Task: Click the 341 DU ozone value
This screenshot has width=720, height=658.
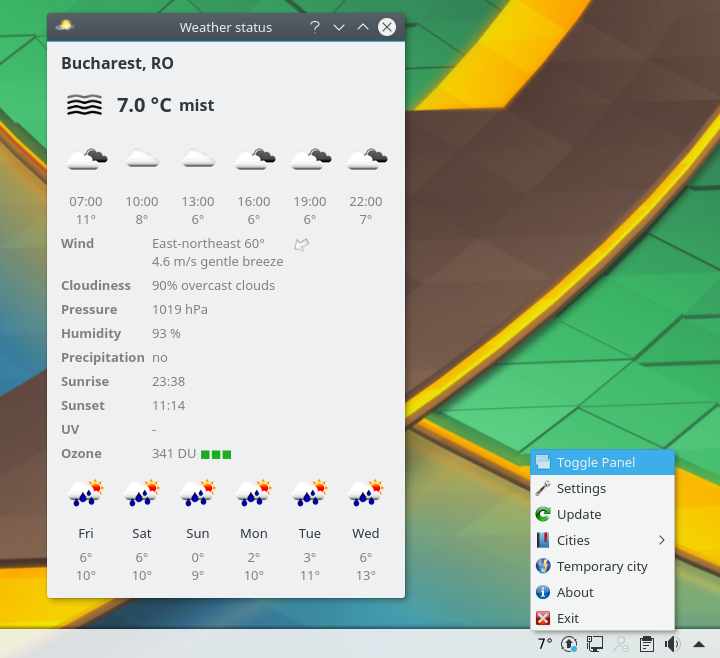Action: coord(174,454)
